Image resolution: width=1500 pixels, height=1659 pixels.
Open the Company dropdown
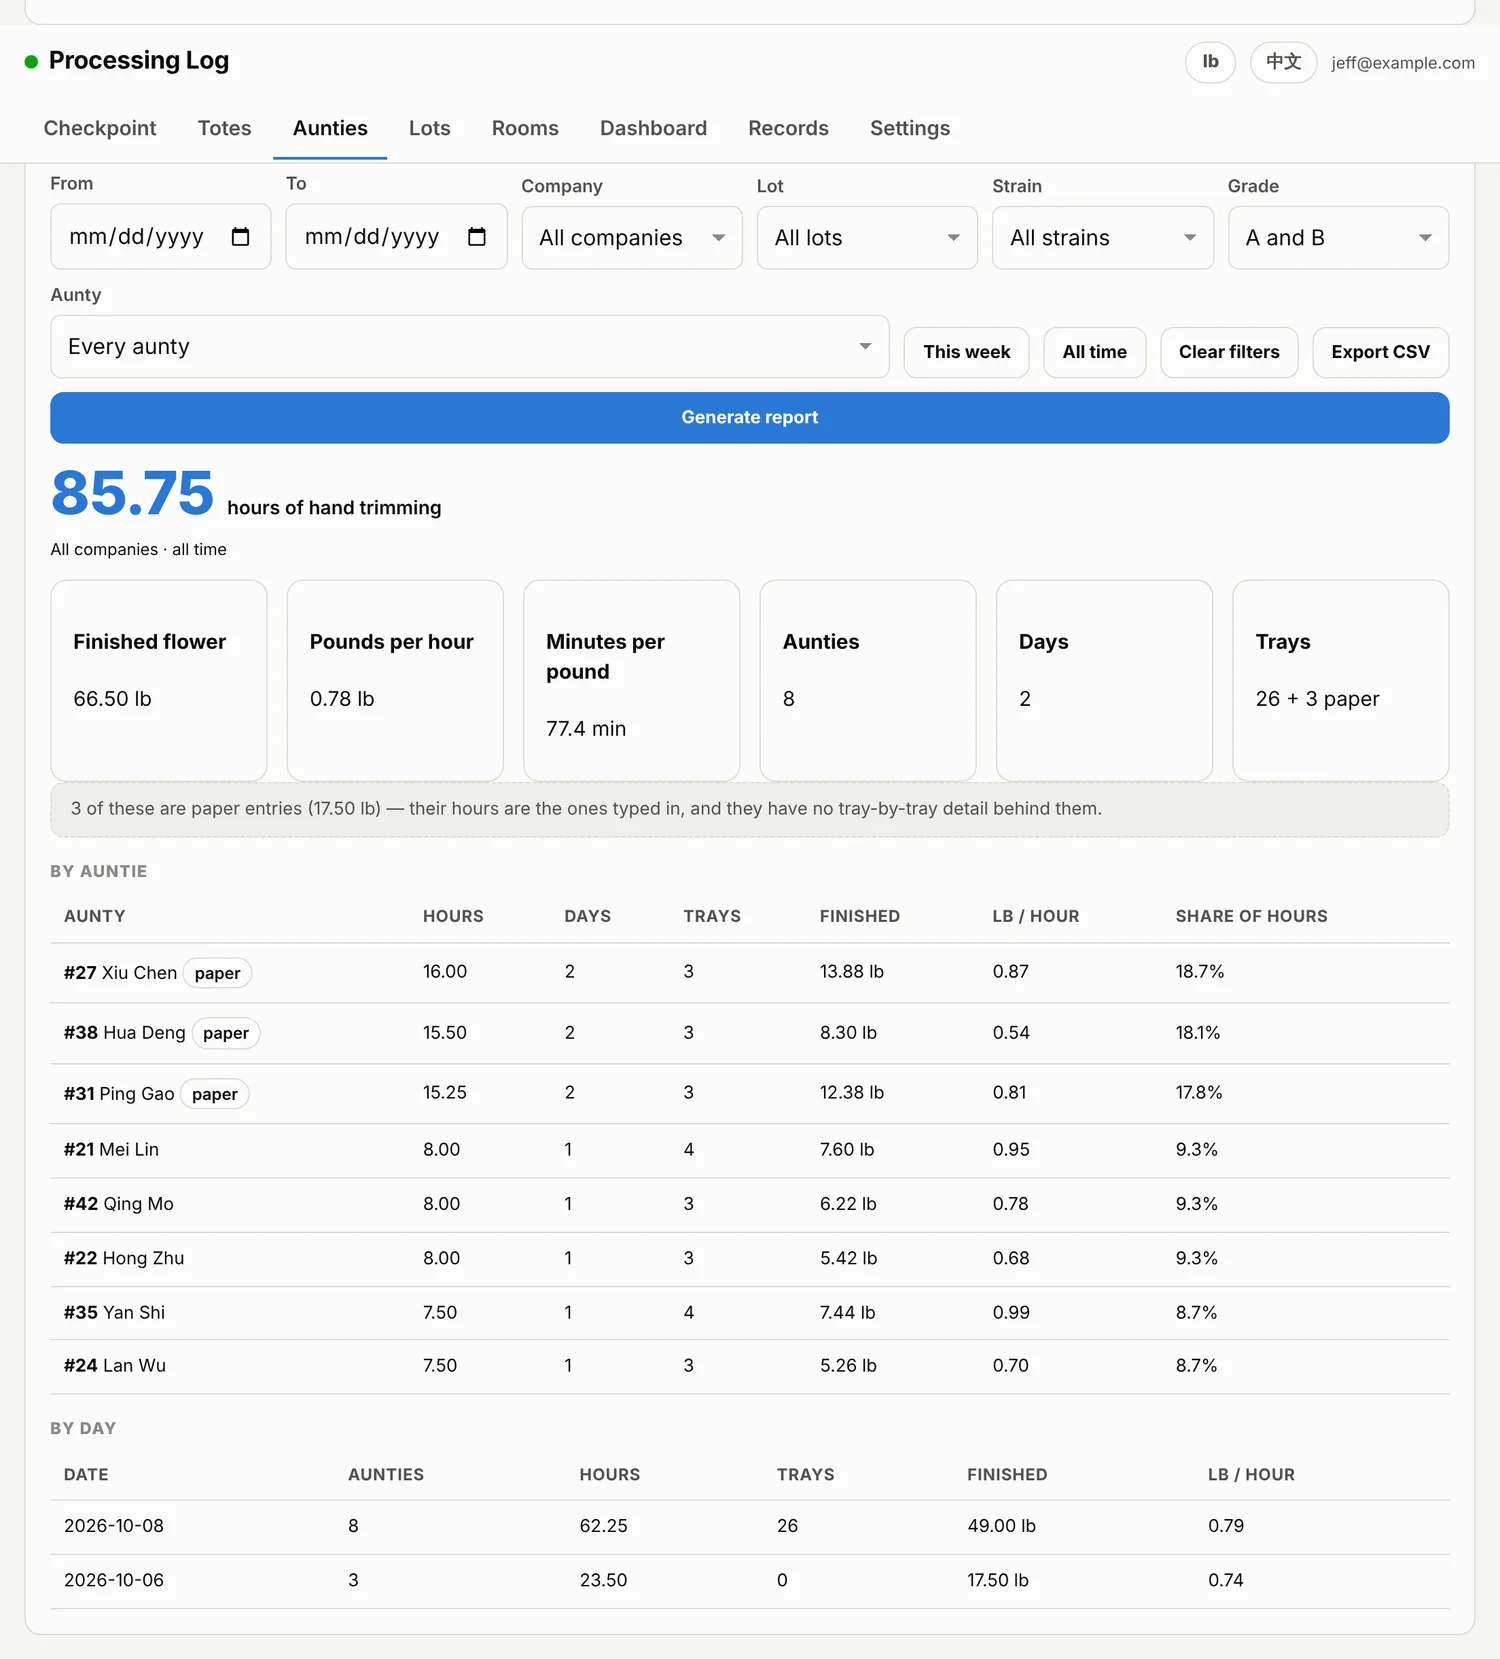pos(632,238)
